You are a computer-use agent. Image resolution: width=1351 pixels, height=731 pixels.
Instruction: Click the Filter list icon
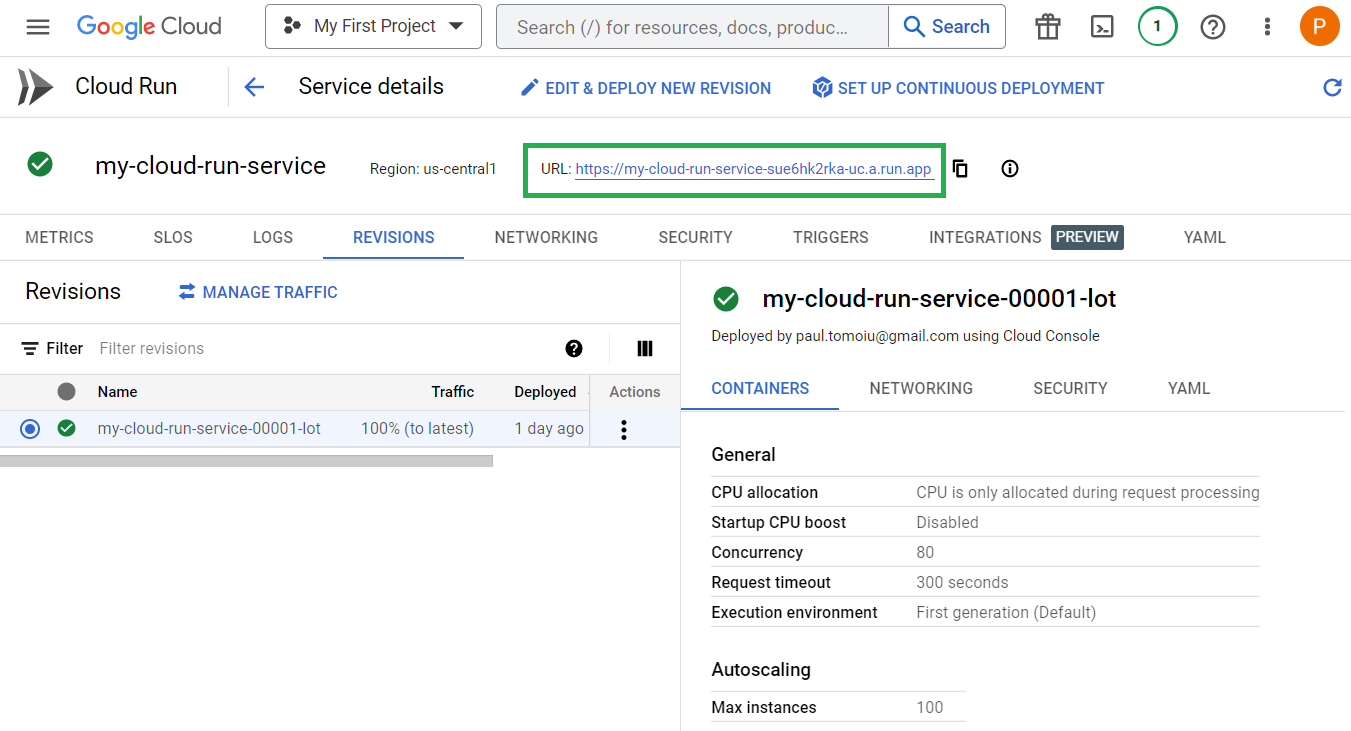click(31, 348)
